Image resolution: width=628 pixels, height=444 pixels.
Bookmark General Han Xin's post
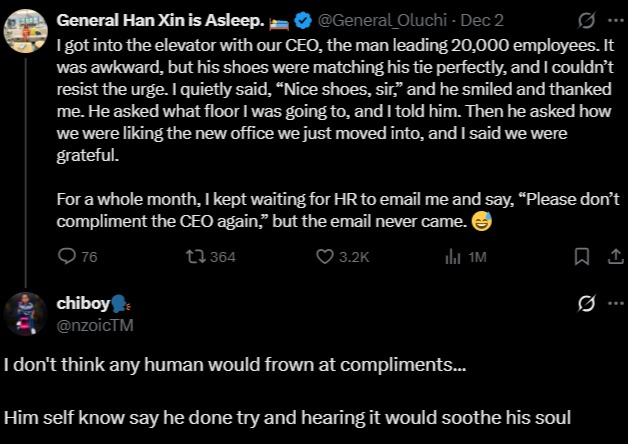coord(581,257)
